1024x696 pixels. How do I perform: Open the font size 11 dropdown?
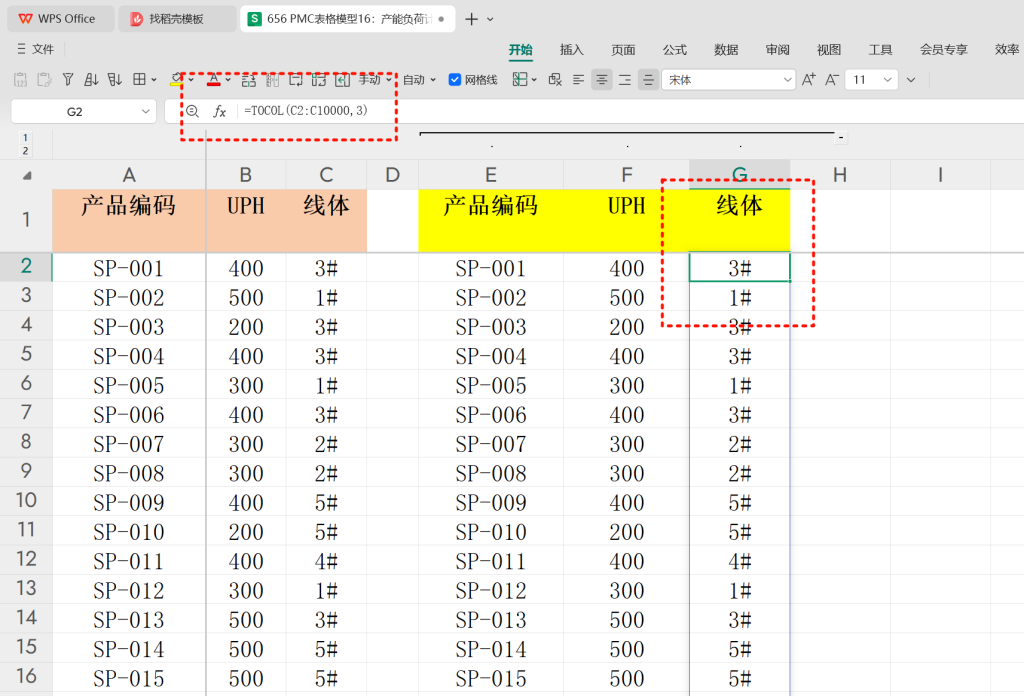click(x=887, y=80)
